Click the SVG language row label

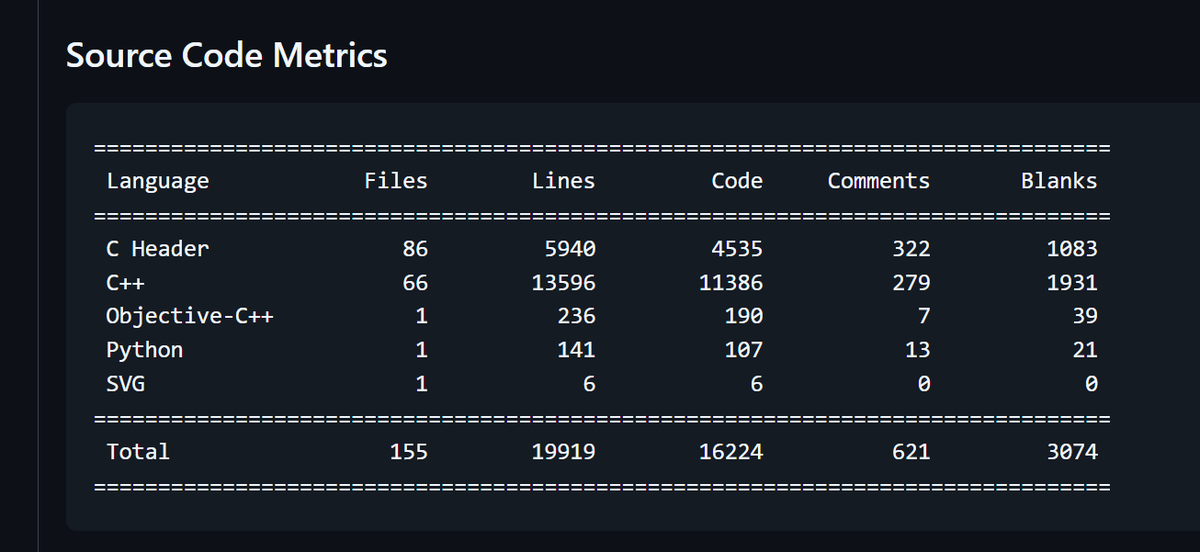[125, 384]
